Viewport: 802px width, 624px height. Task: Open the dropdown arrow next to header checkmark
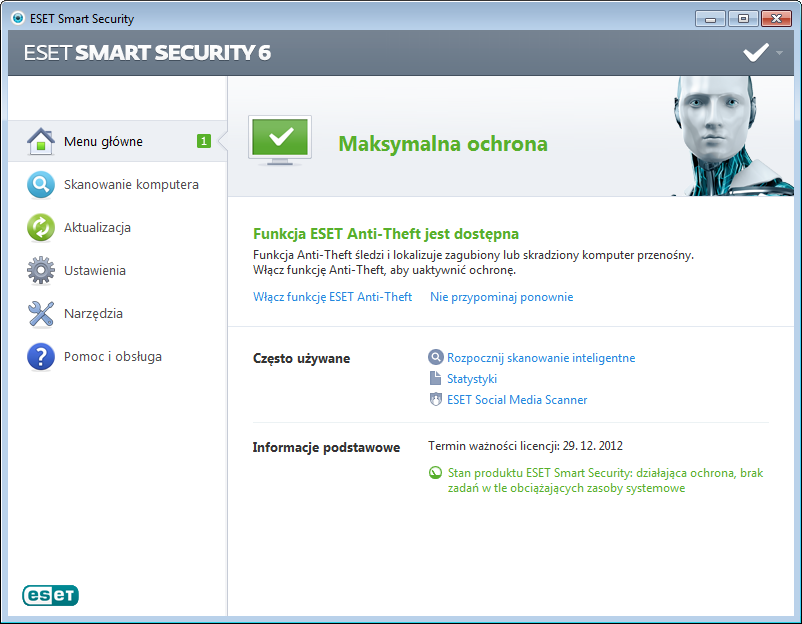click(779, 53)
